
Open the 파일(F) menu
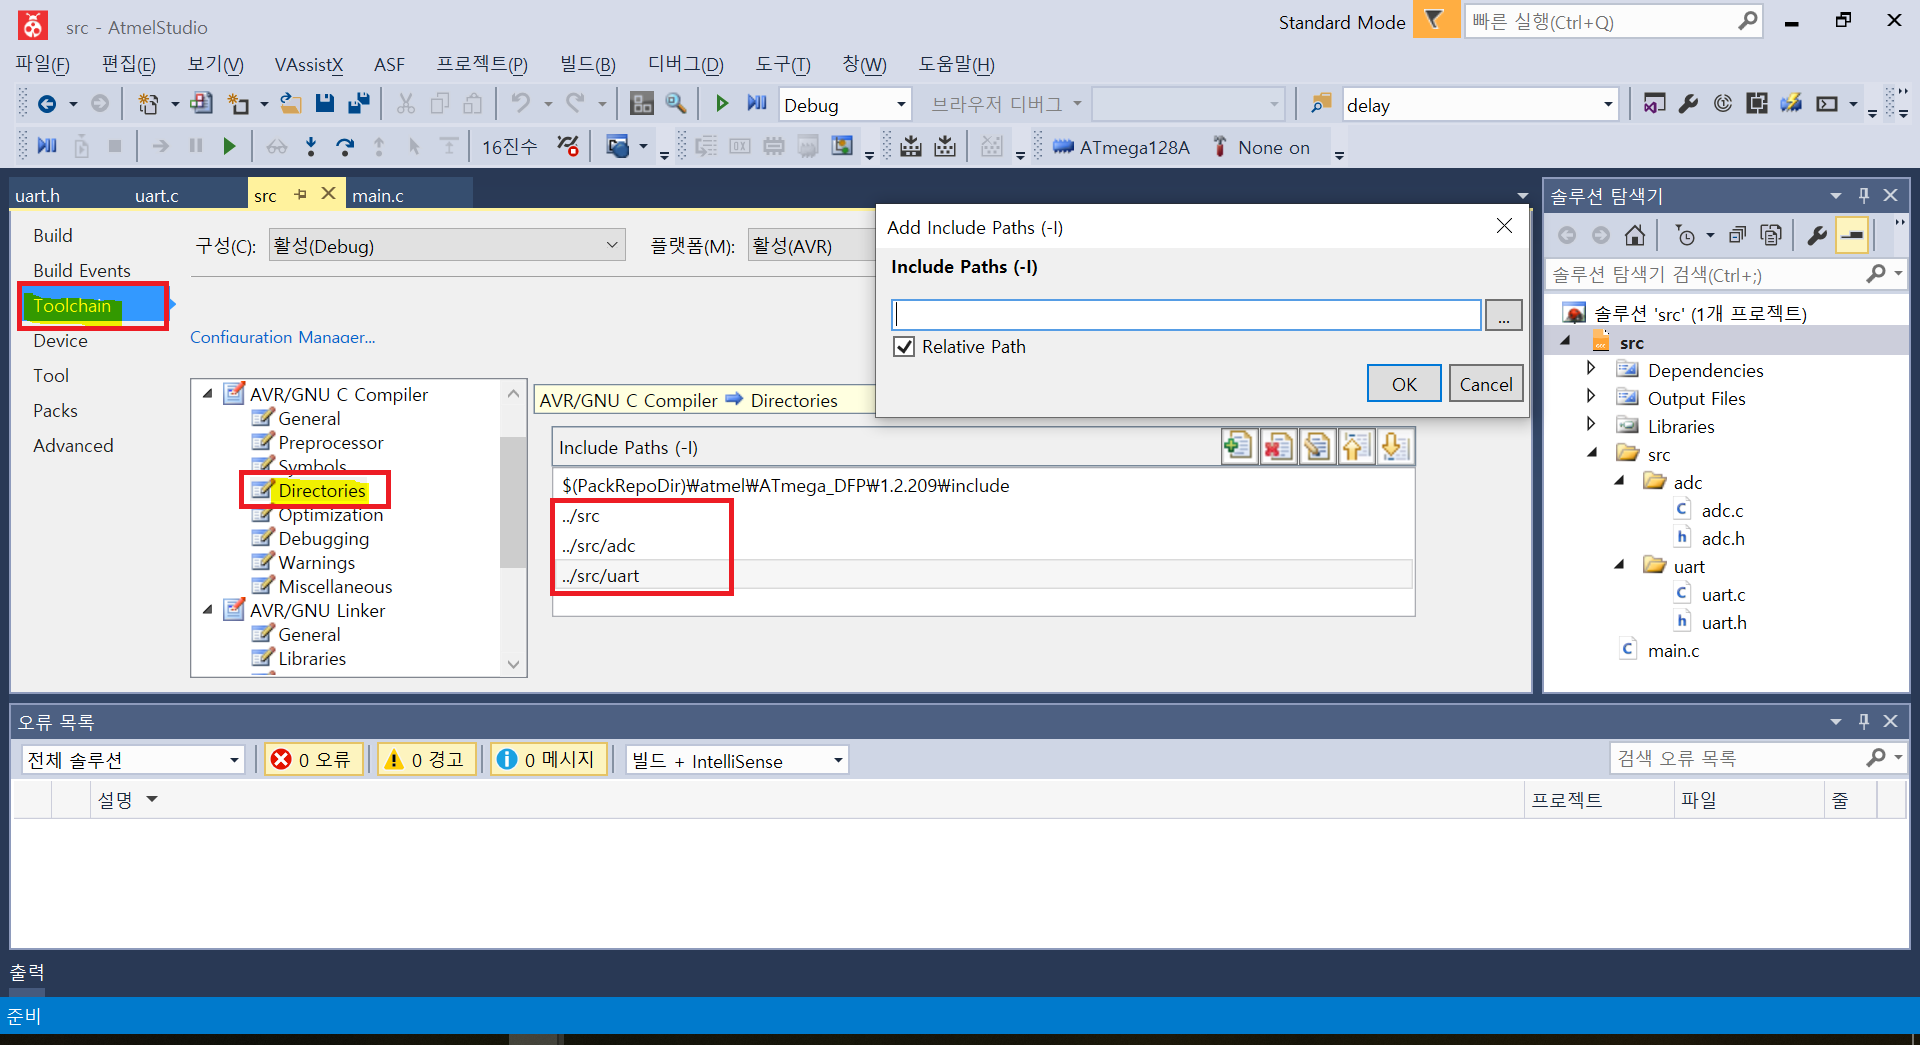tap(42, 64)
